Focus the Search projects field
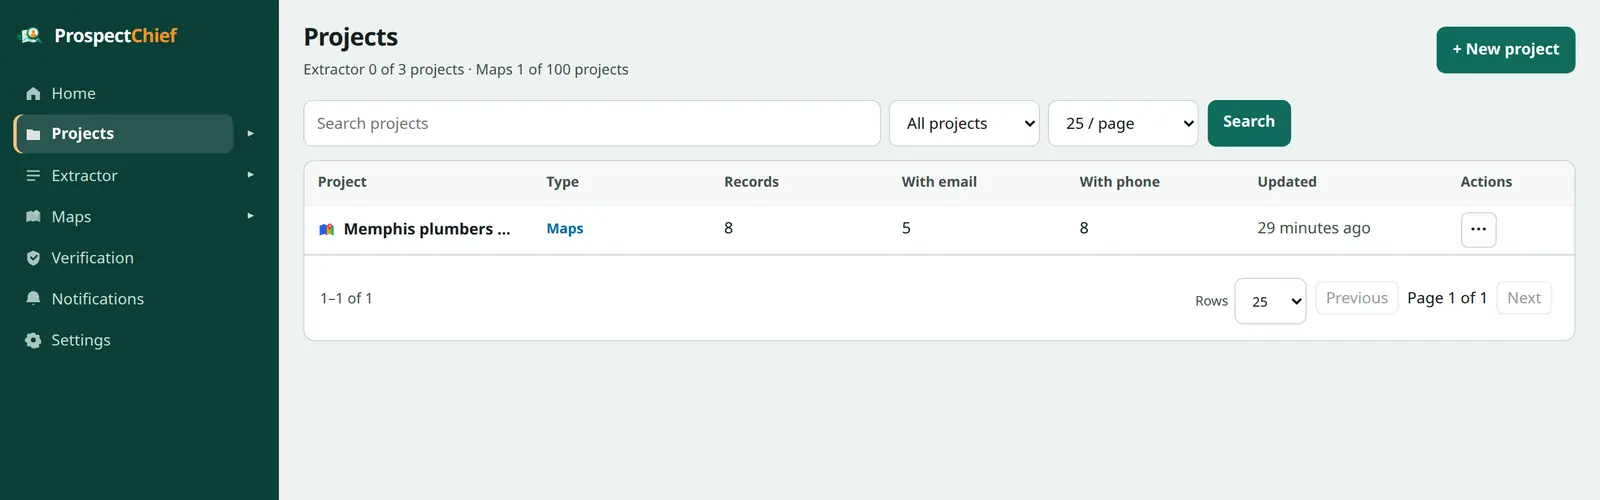 click(x=592, y=123)
